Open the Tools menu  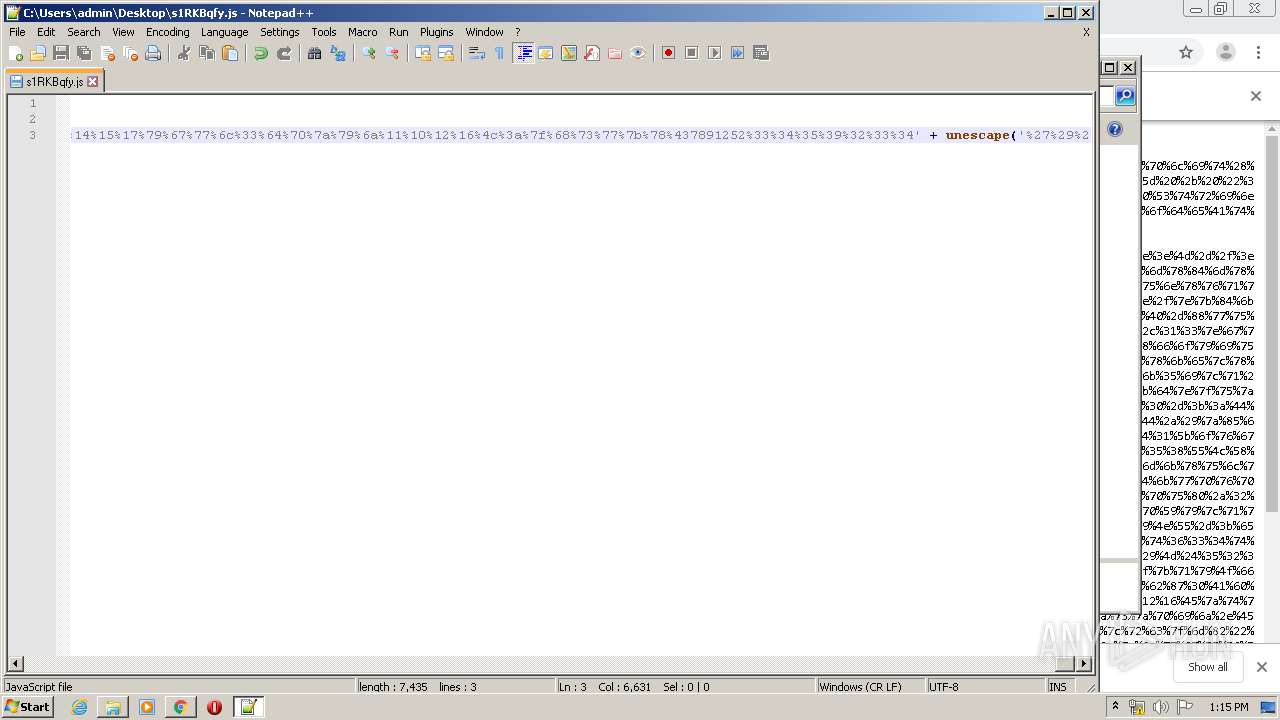324,32
